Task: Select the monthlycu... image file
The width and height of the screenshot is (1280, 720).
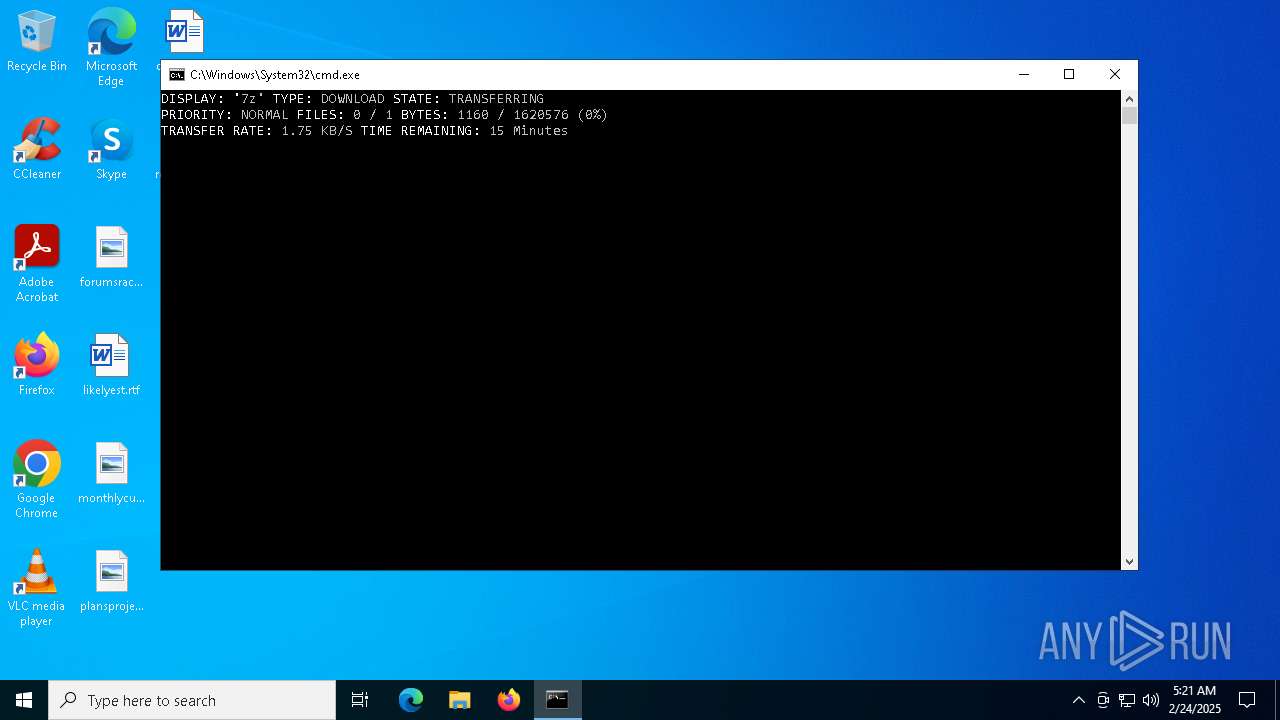Action: tap(111, 474)
